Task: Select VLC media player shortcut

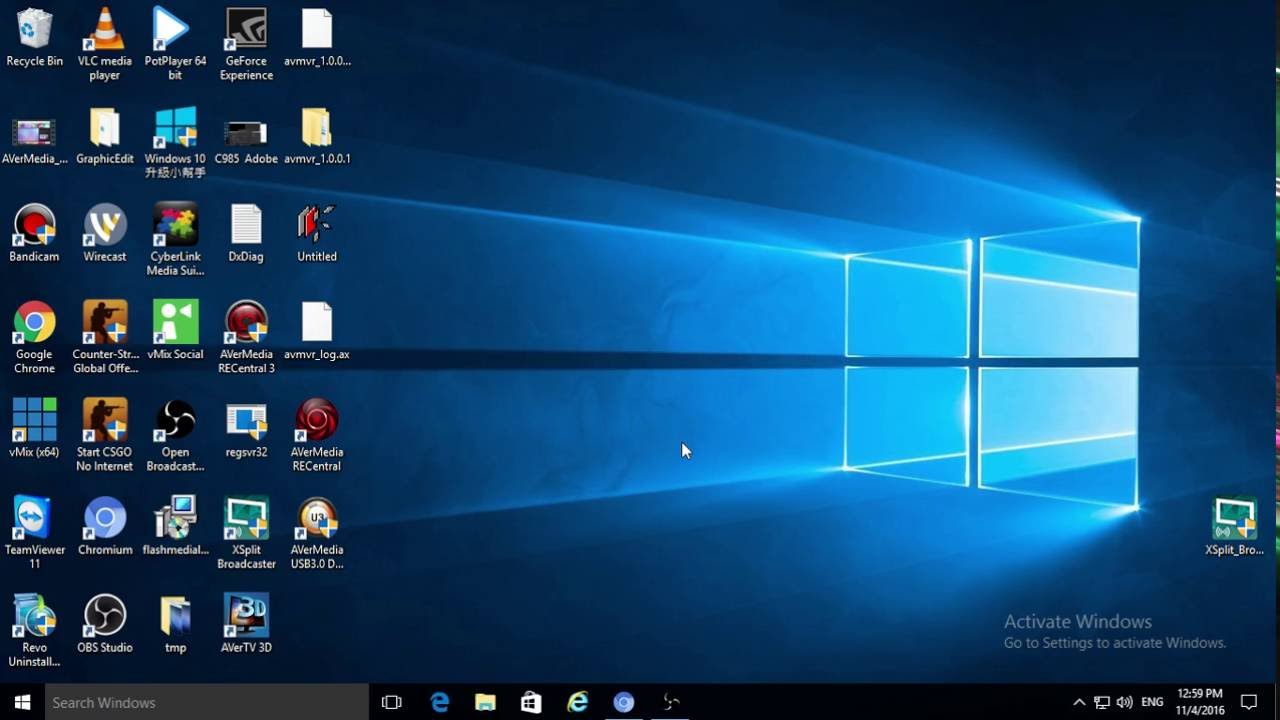Action: coord(105,44)
